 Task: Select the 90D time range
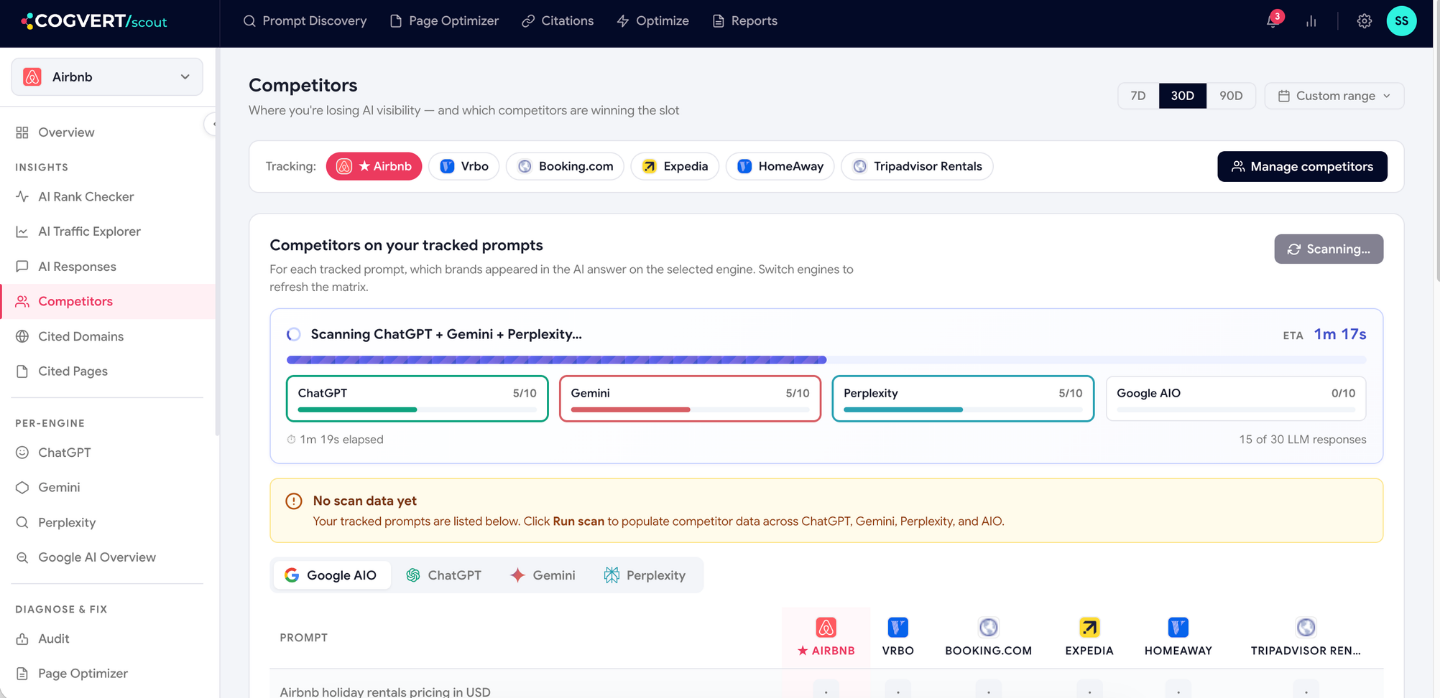[1231, 96]
